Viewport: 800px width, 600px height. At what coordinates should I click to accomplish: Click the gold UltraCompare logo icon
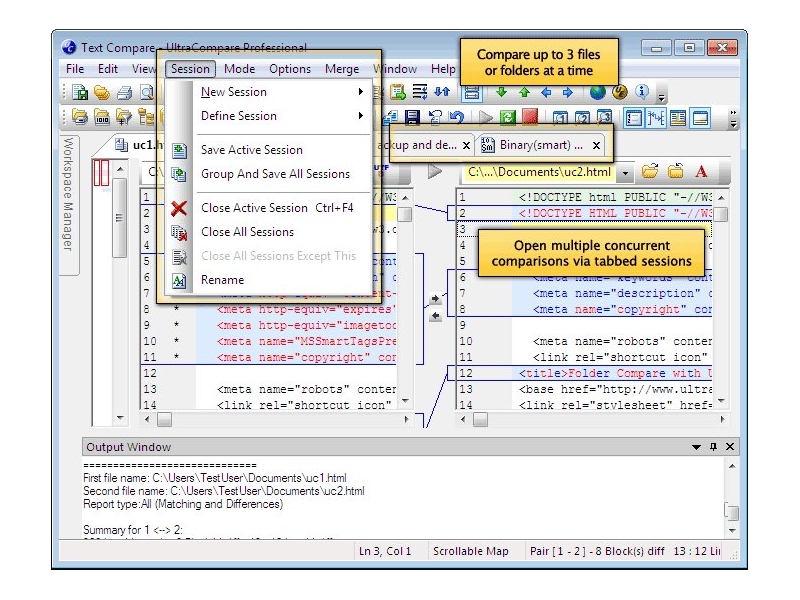[x=620, y=92]
